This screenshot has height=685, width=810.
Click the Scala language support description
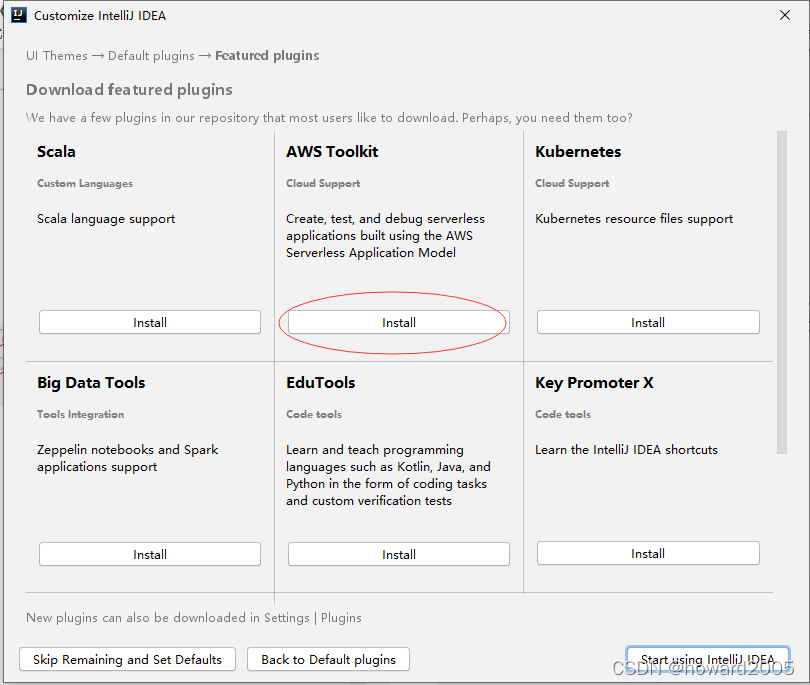coord(106,219)
